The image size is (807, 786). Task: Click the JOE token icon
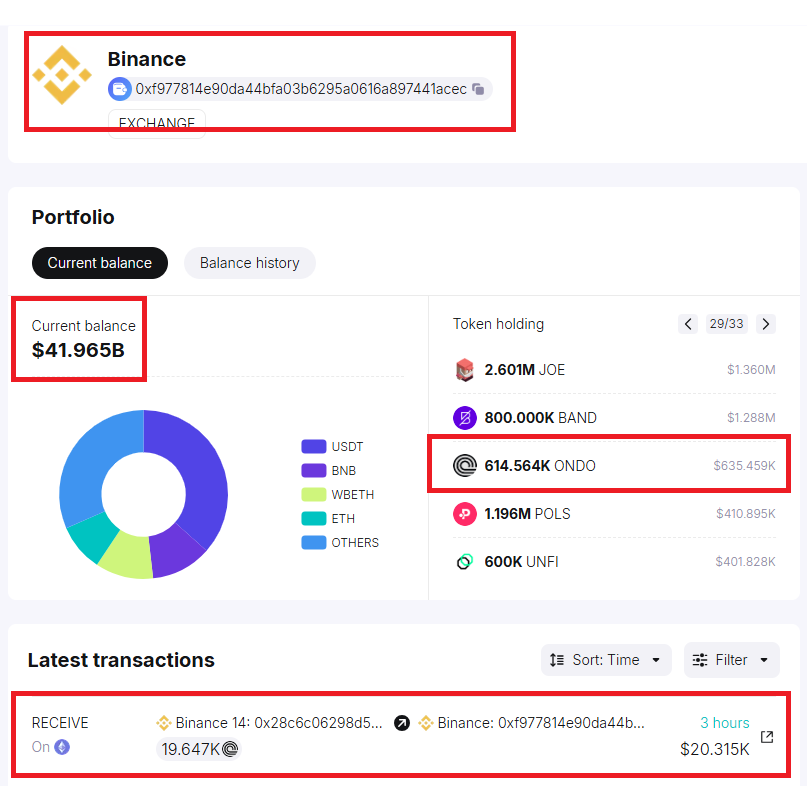pos(465,370)
